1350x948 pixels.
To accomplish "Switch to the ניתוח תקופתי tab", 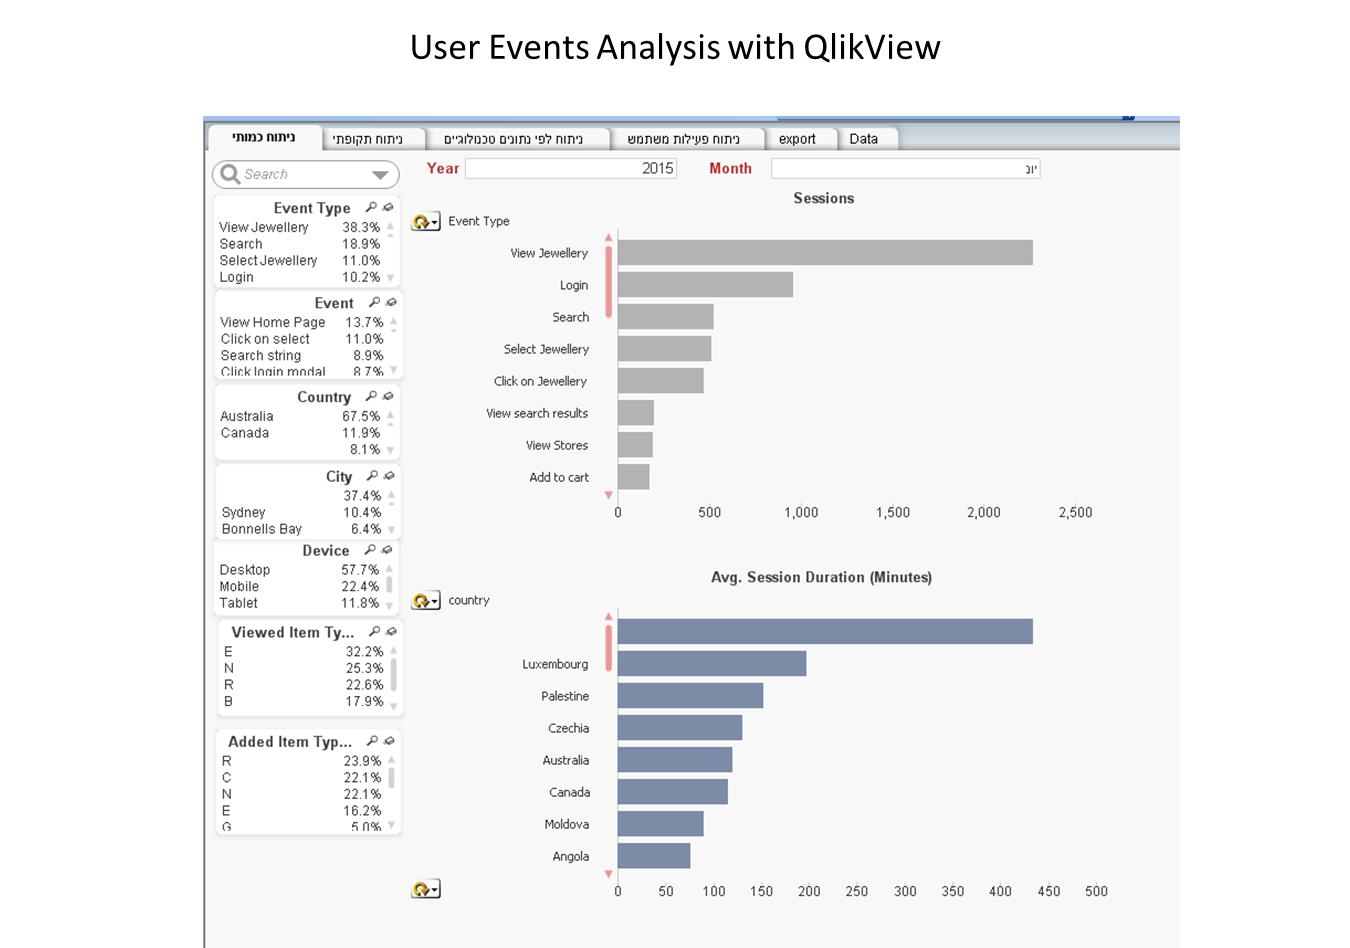I will point(368,139).
